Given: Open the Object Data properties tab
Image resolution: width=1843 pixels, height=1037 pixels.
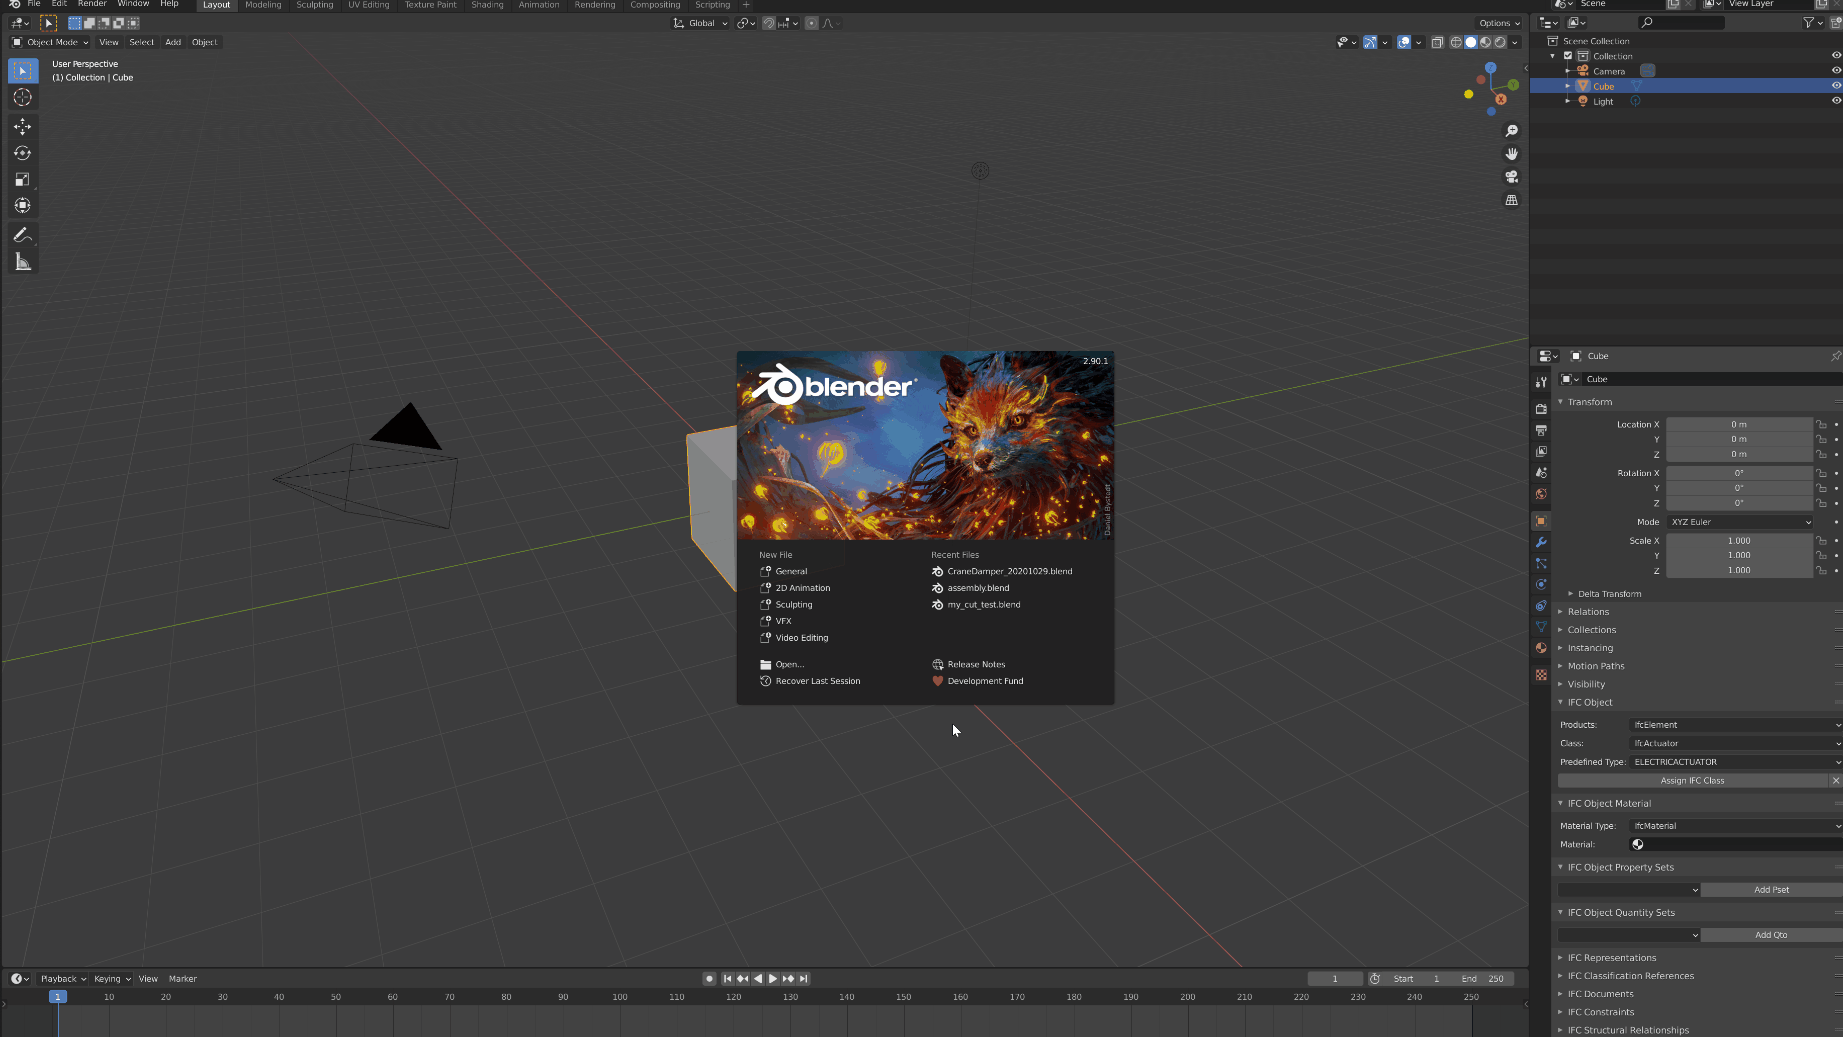Looking at the screenshot, I should 1541,627.
